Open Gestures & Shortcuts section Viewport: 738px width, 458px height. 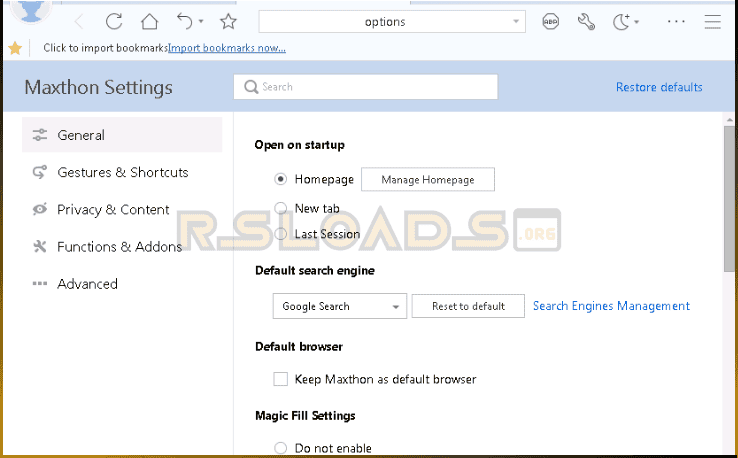[122, 172]
